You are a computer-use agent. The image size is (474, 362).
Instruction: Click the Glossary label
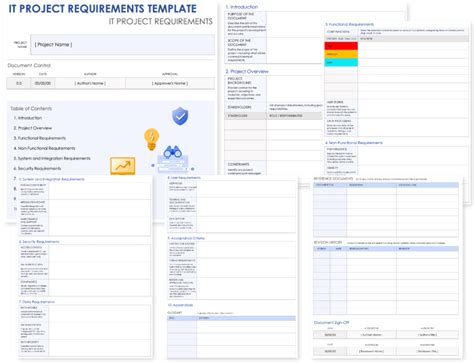(175, 313)
